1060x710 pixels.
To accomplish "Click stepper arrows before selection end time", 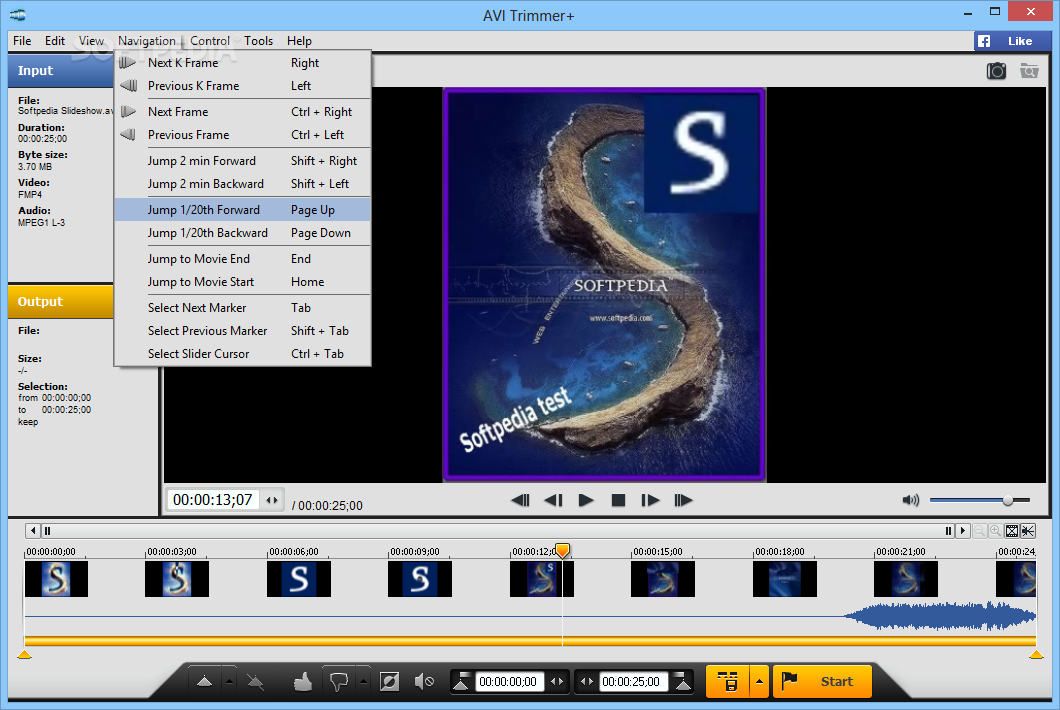I will pos(587,682).
